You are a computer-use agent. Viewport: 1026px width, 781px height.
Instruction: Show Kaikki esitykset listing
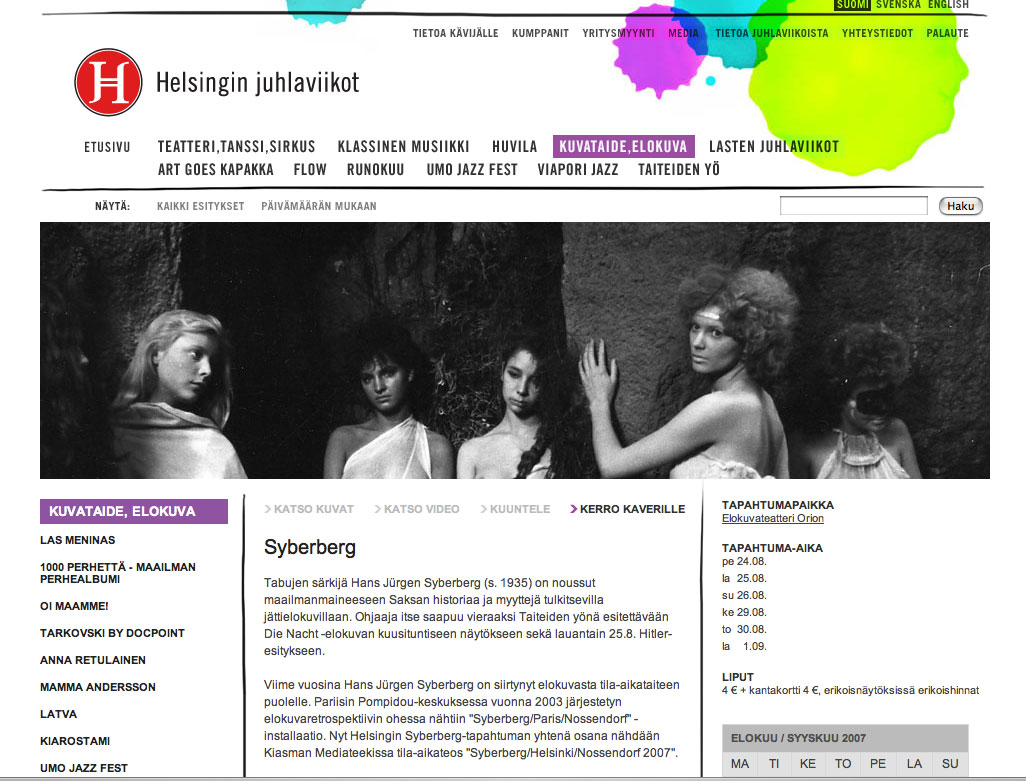200,206
